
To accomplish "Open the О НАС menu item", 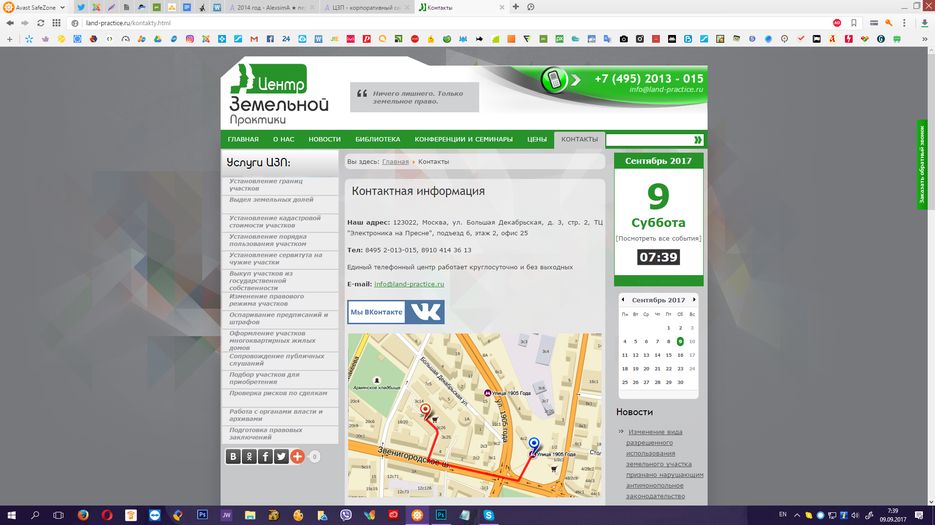I will (x=284, y=139).
